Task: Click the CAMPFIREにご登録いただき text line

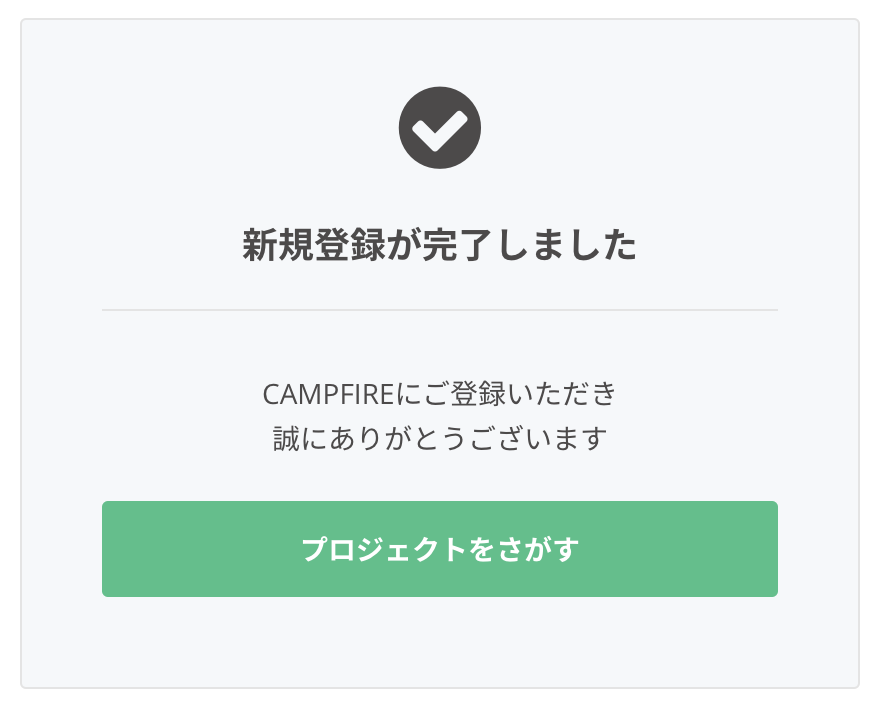Action: tap(440, 394)
